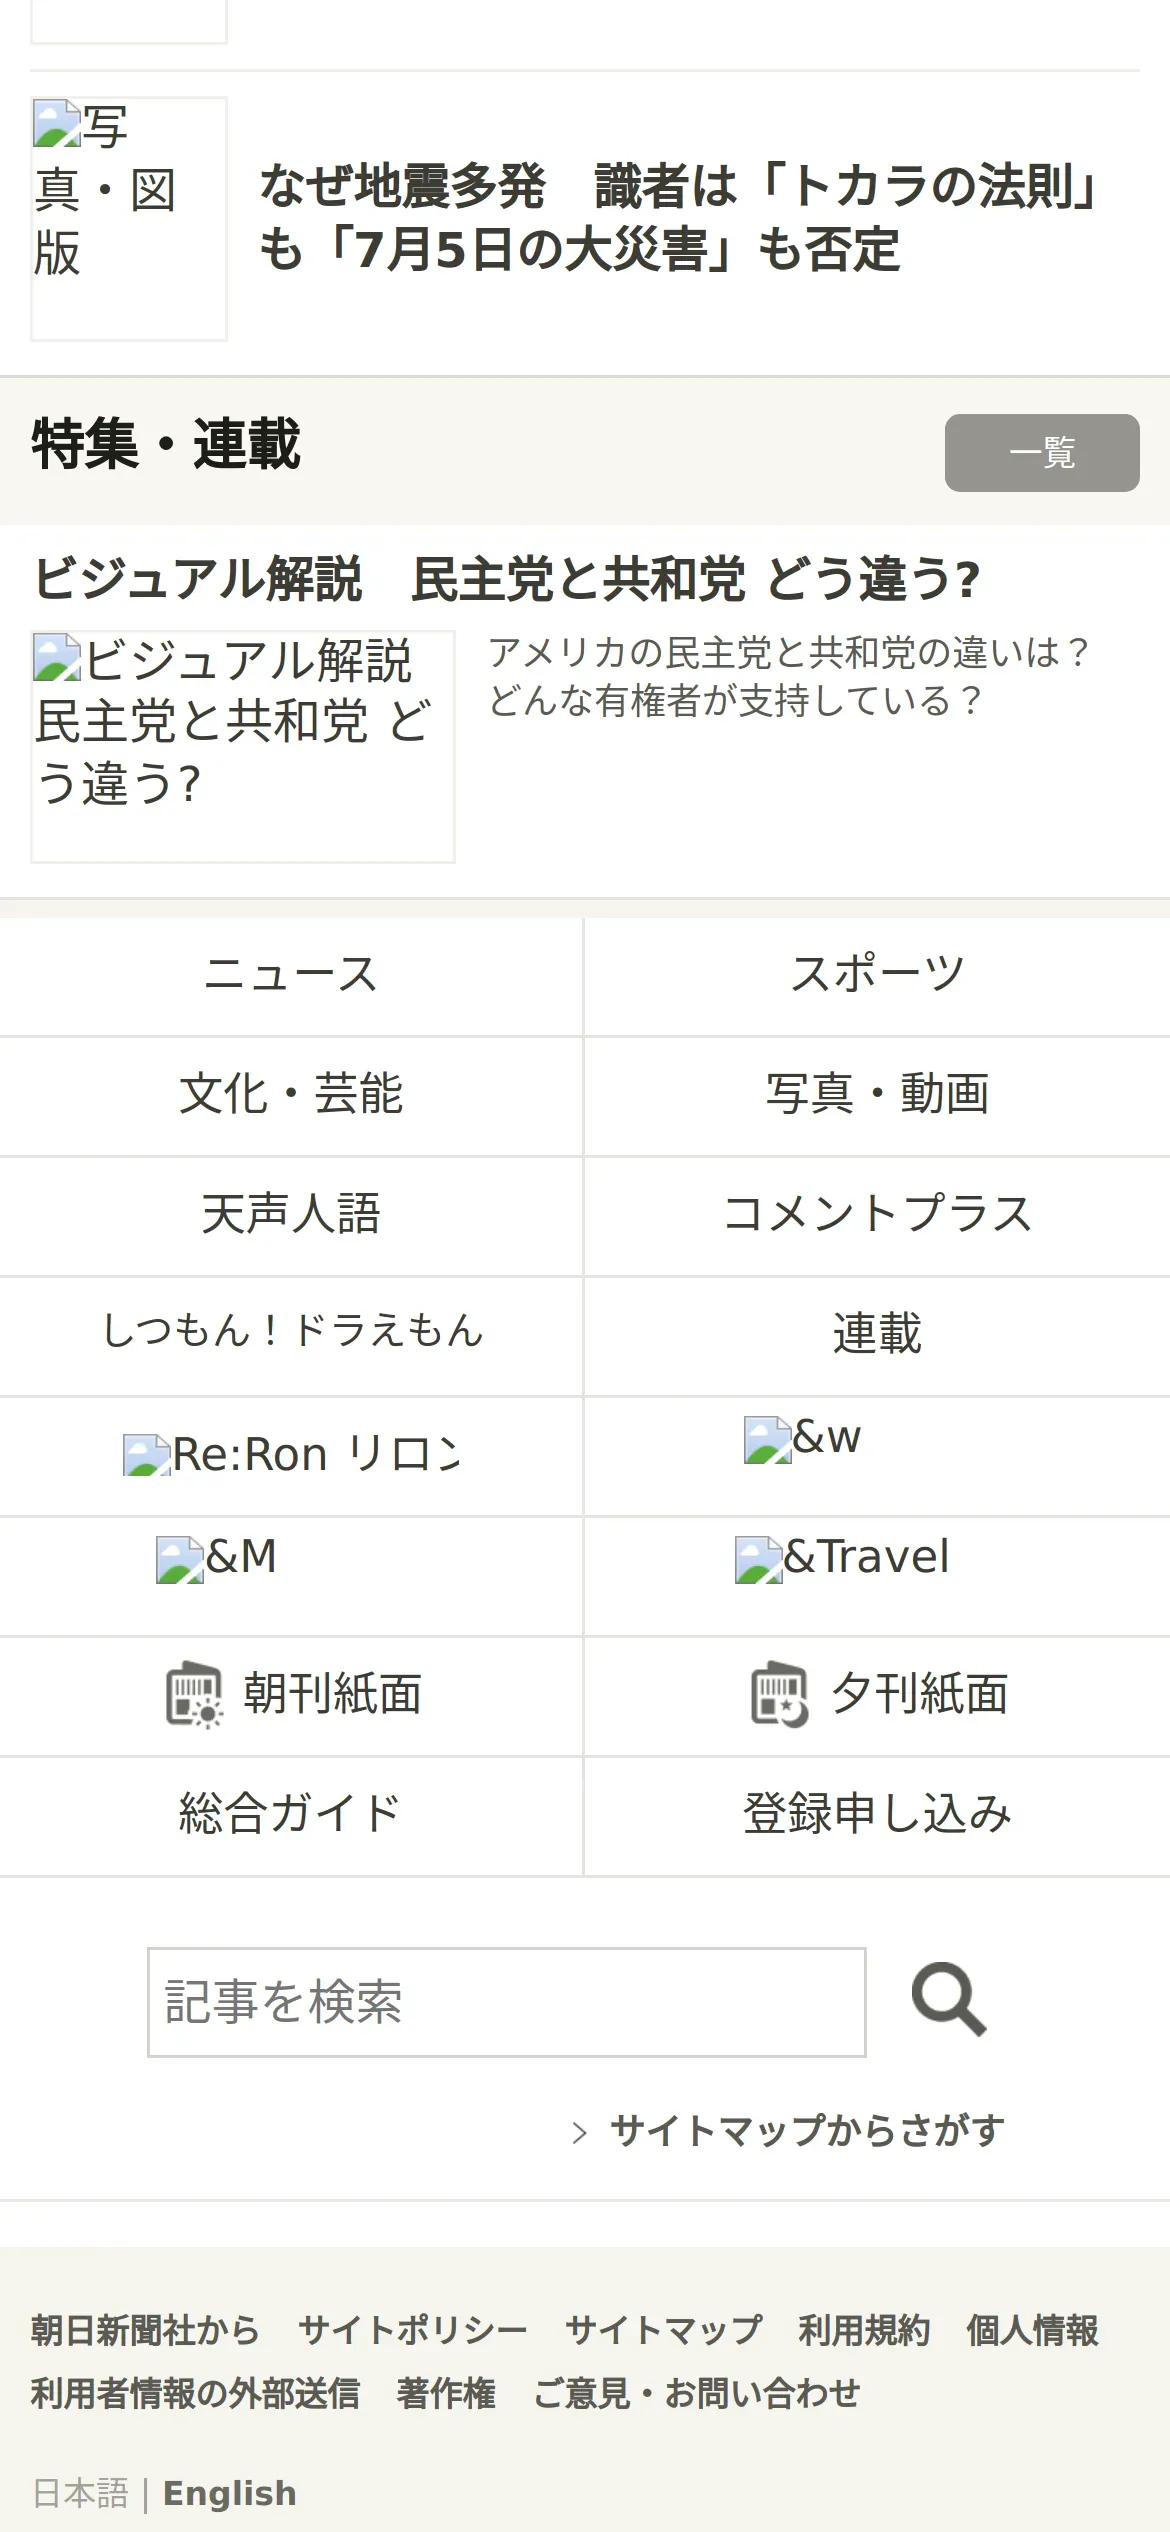Go to 登録申し込み registration page
Viewport: 1170px width, 2532px height.
coord(877,1816)
